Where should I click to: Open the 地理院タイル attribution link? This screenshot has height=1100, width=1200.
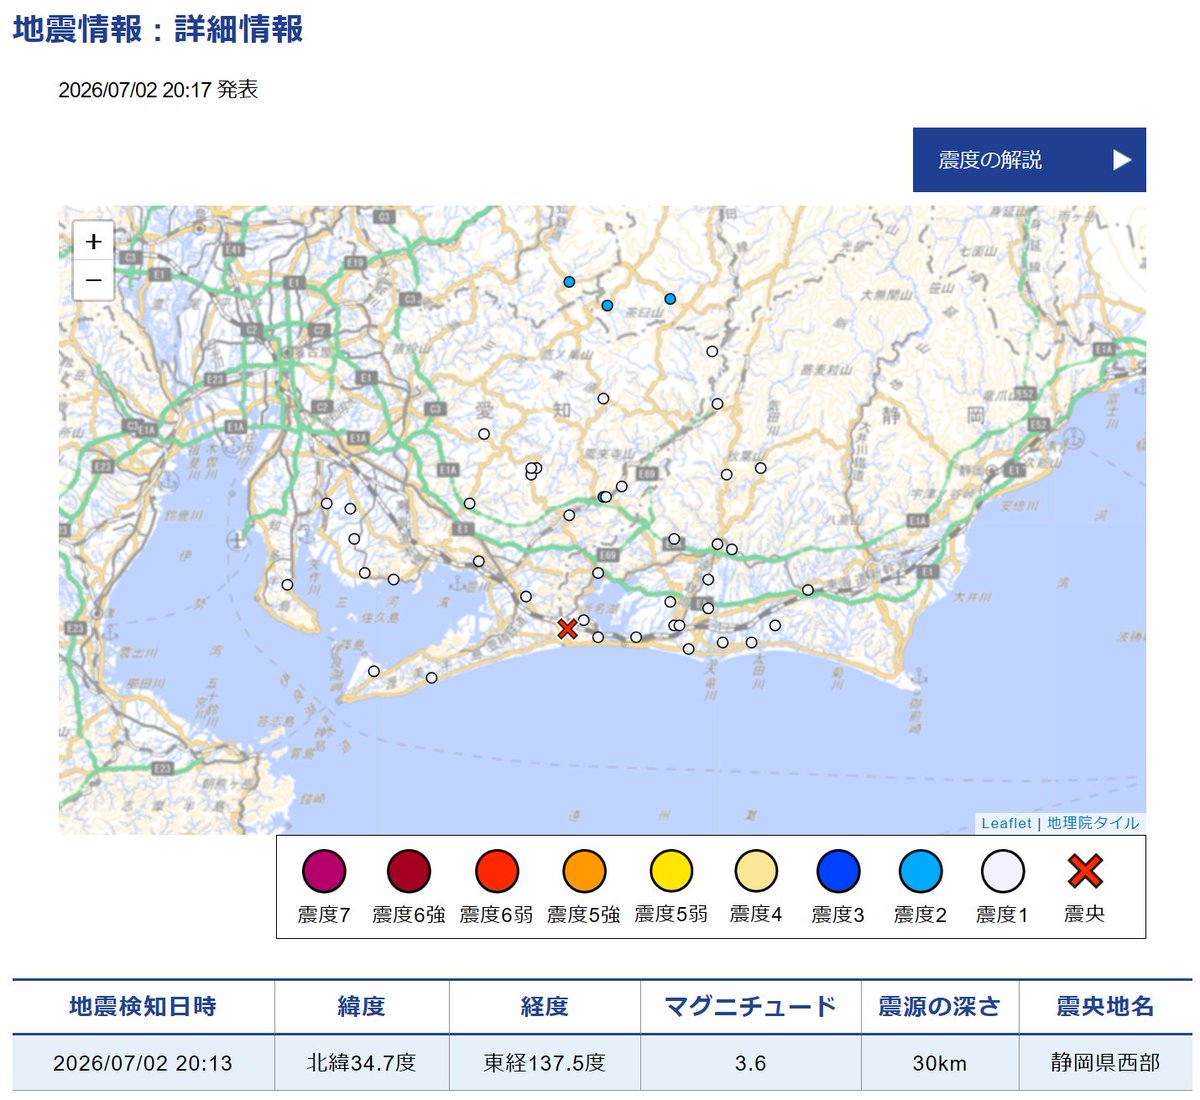tap(1093, 823)
